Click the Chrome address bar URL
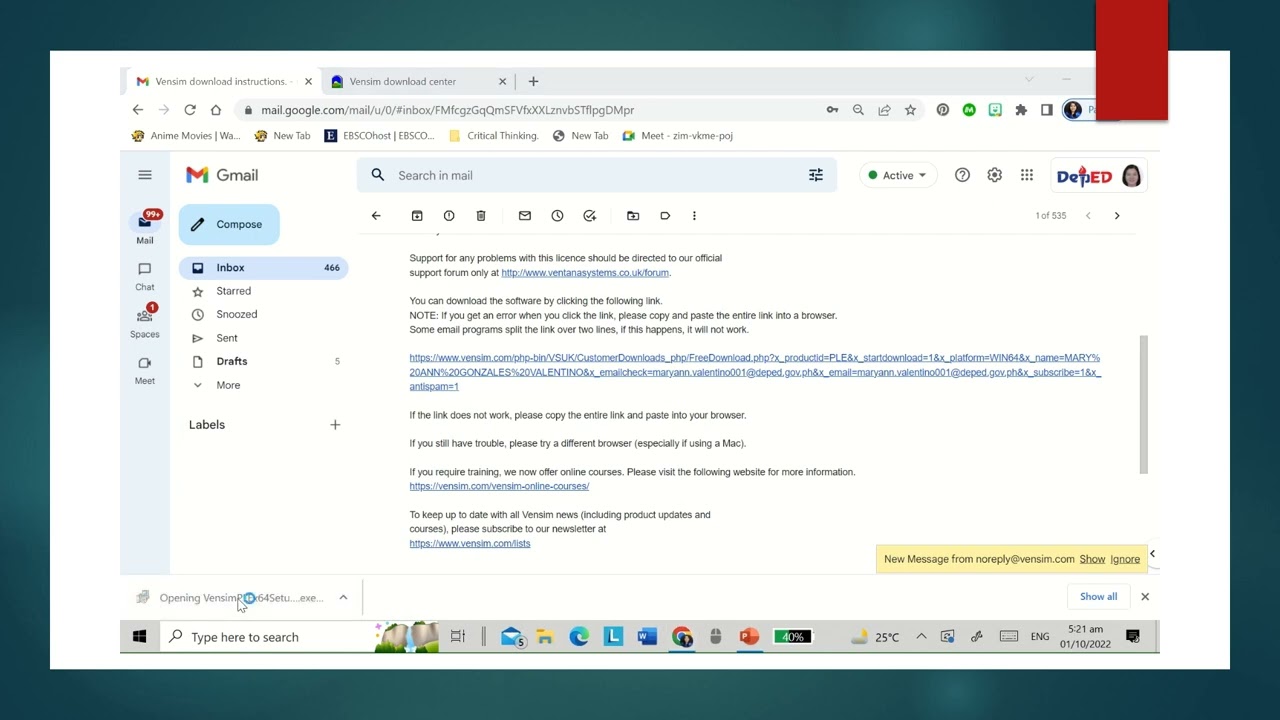The image size is (1280, 720). click(x=448, y=110)
